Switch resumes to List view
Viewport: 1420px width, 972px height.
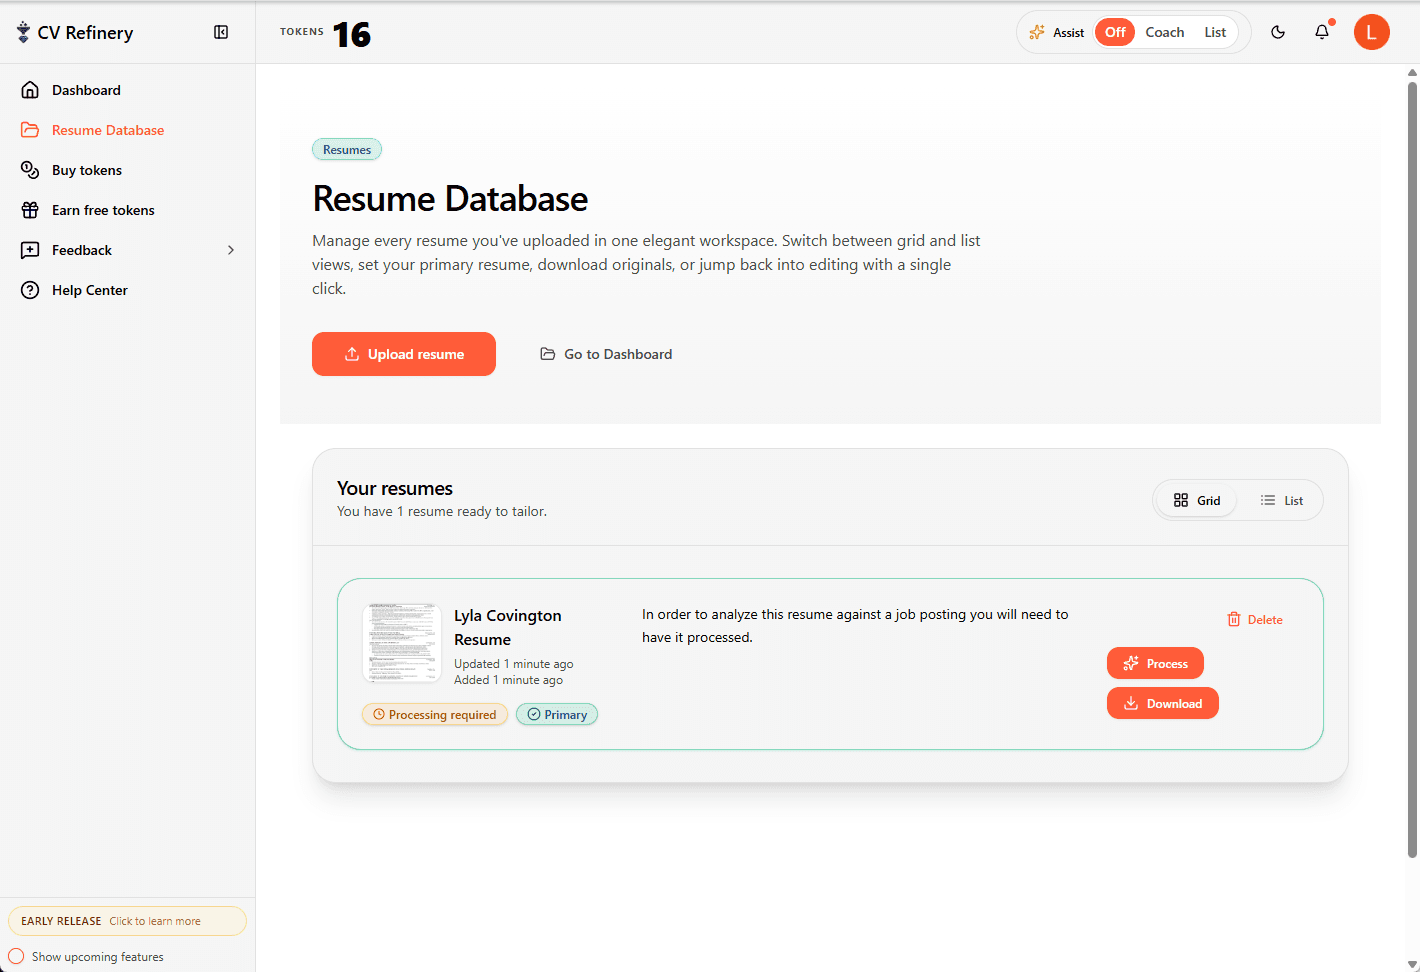click(x=1282, y=500)
